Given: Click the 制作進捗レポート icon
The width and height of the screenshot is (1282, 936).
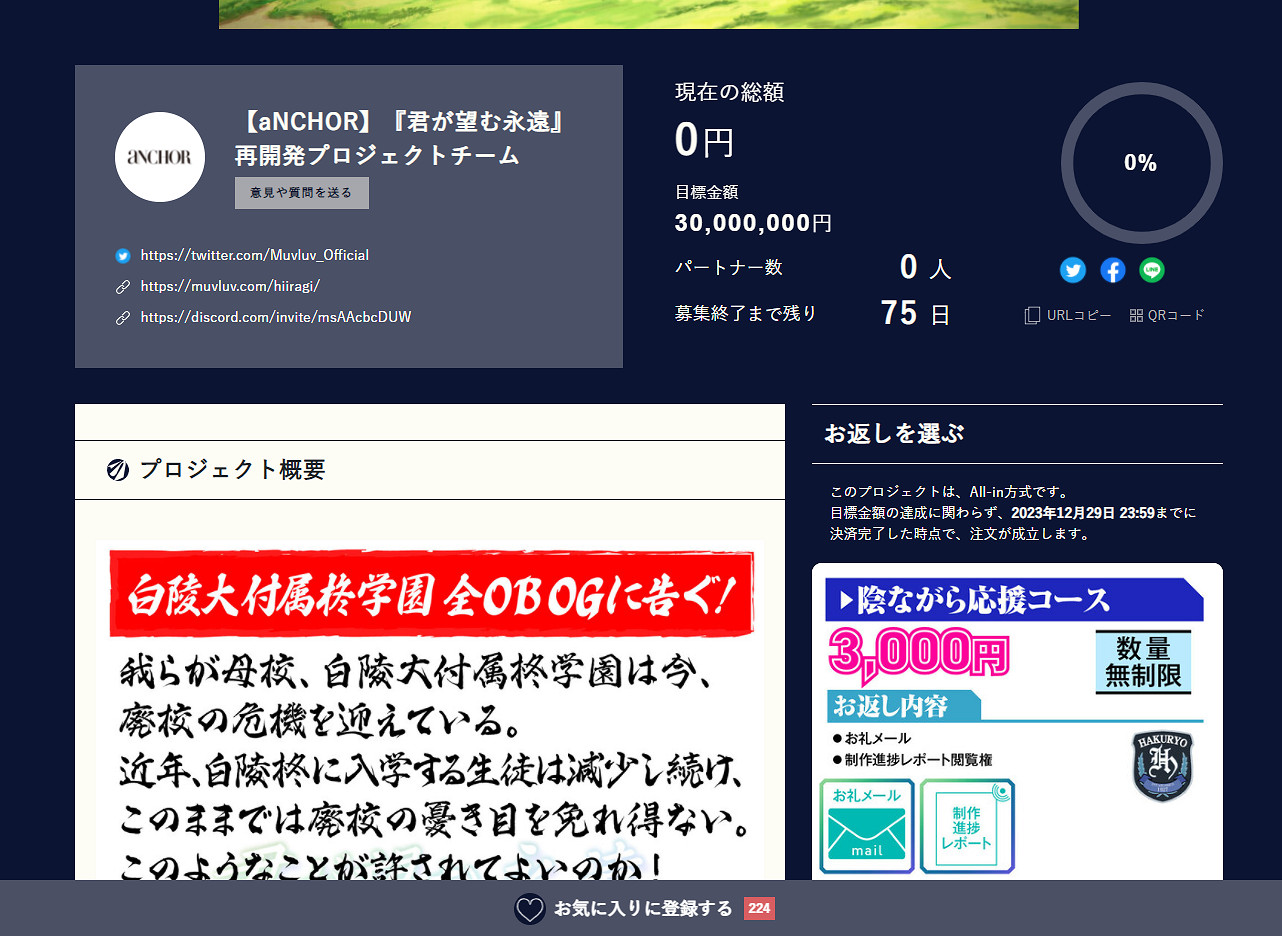Looking at the screenshot, I should (966, 826).
